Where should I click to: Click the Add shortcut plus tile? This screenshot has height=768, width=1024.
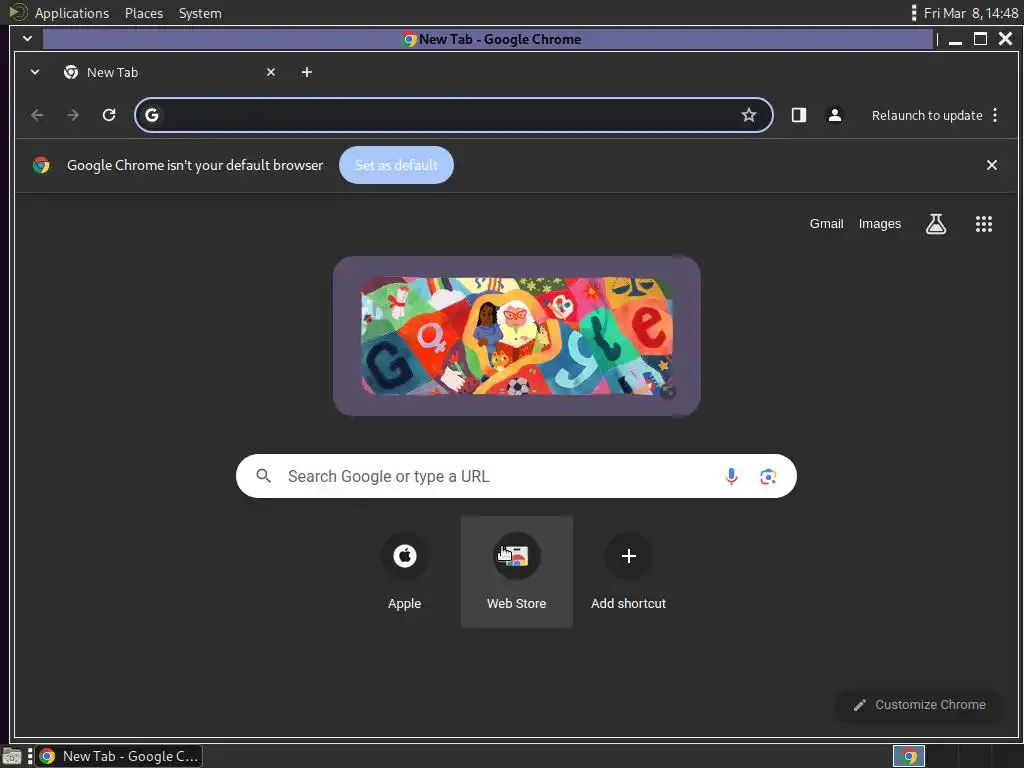(x=628, y=572)
